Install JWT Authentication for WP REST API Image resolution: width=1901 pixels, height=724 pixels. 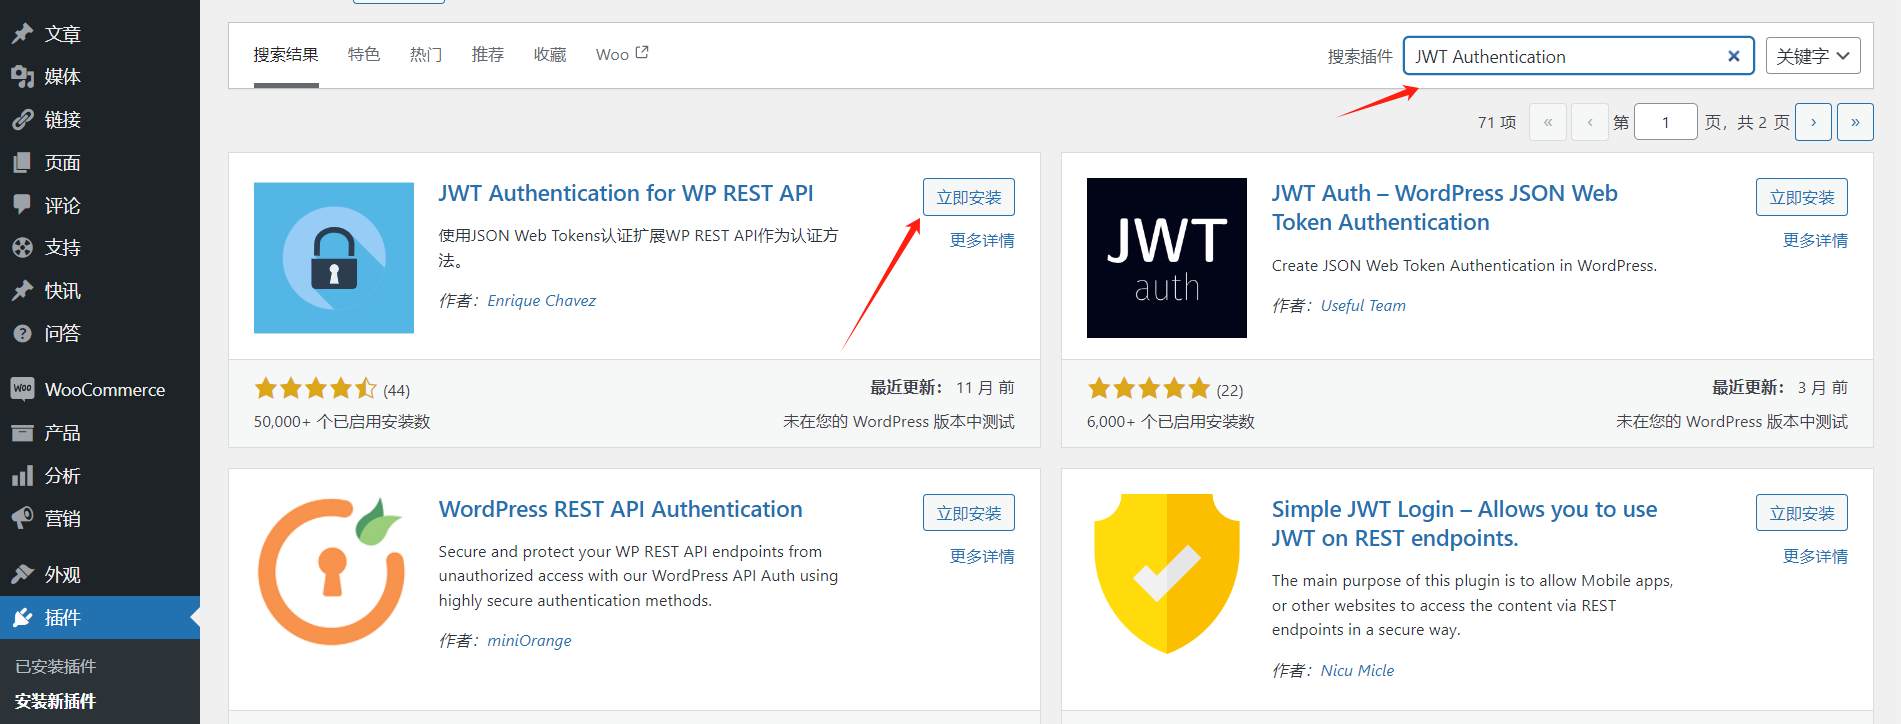pos(969,197)
